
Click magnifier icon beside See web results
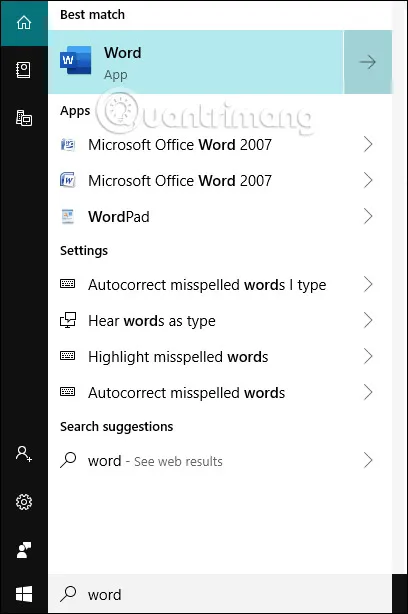point(68,460)
